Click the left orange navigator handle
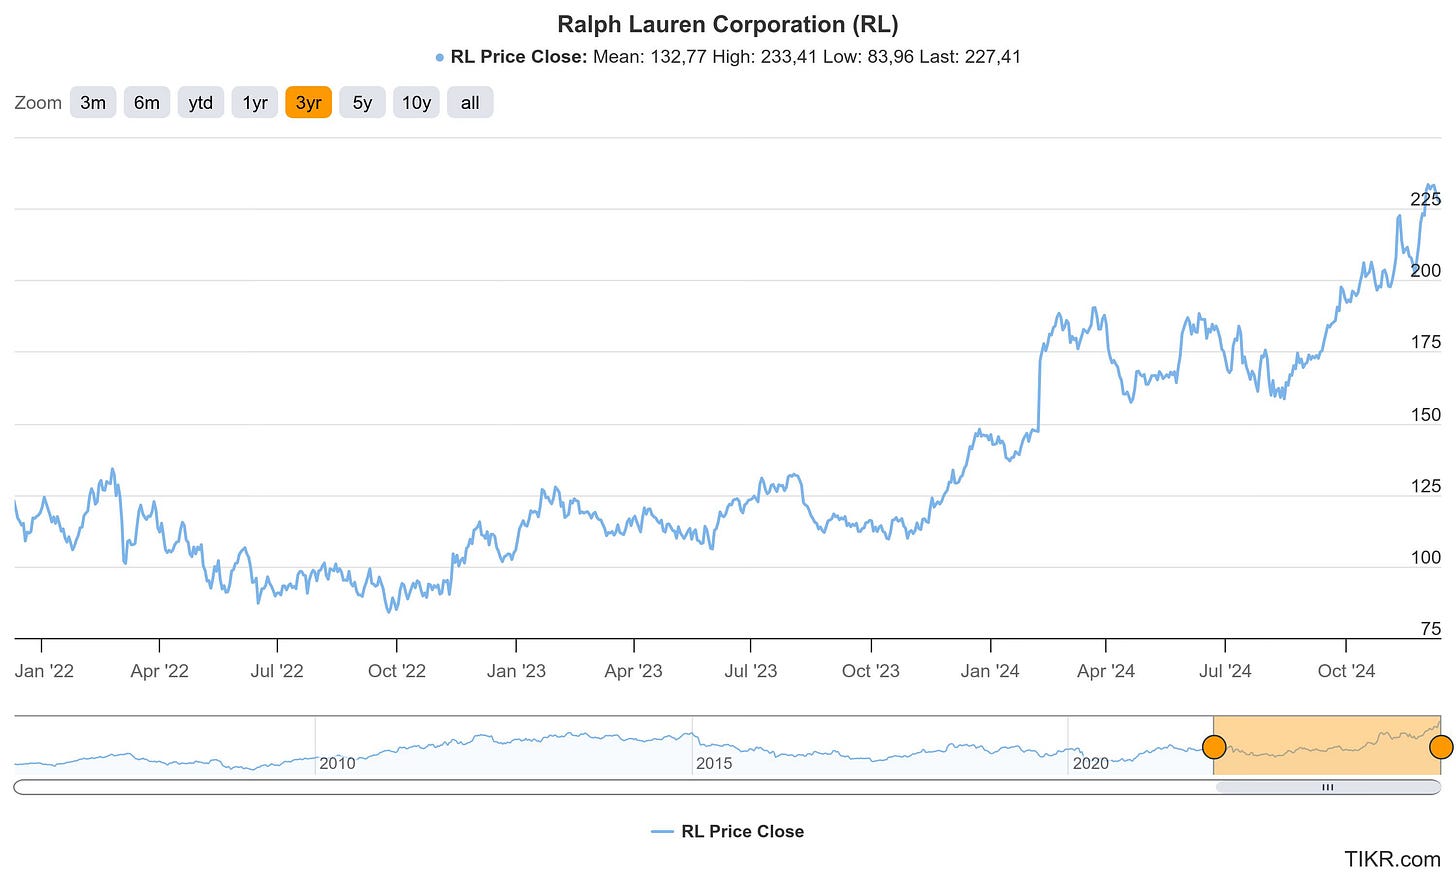This screenshot has height=874, width=1456. tap(1214, 747)
